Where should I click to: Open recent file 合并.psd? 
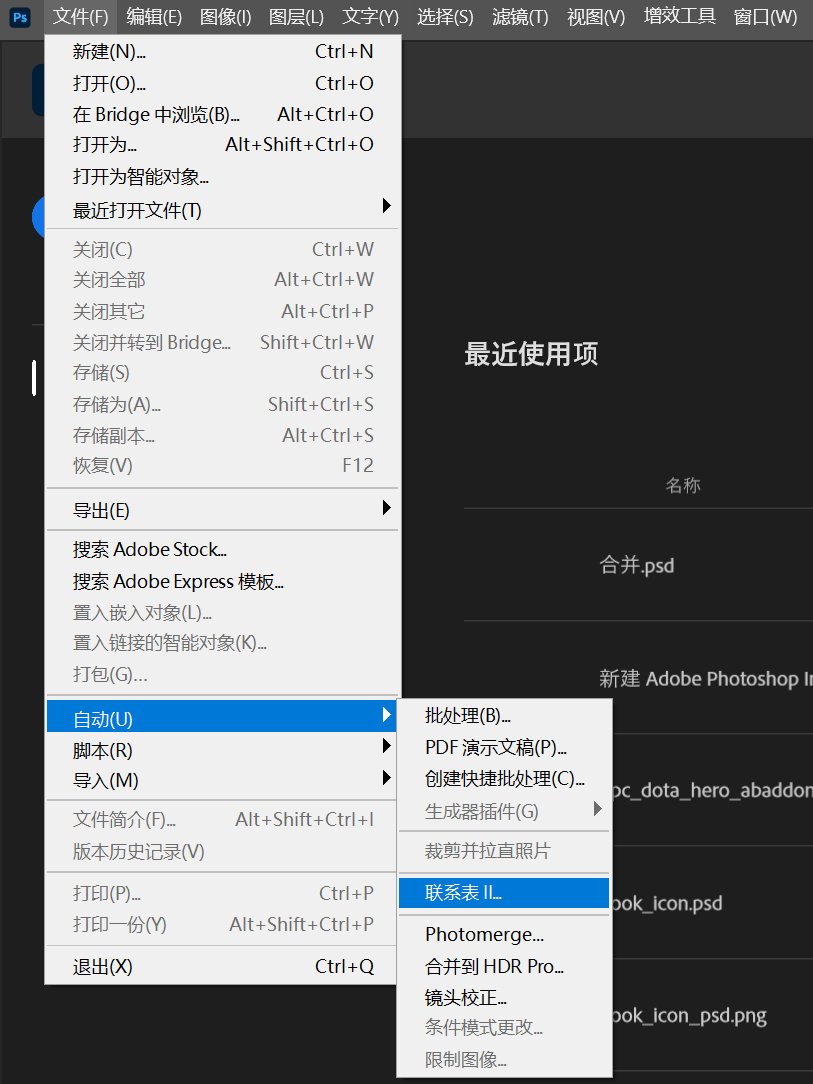pos(637,566)
